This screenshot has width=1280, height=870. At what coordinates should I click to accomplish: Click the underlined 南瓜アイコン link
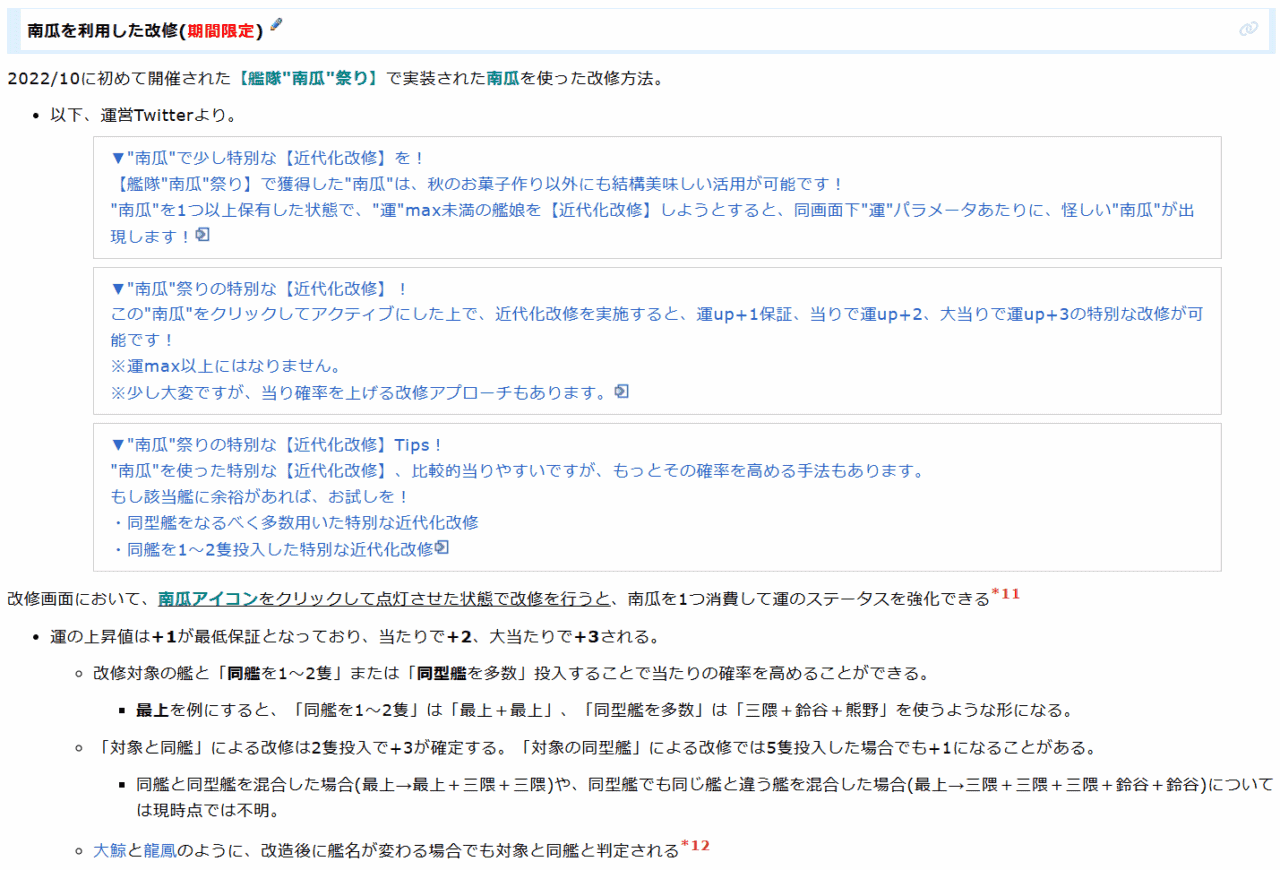208,598
